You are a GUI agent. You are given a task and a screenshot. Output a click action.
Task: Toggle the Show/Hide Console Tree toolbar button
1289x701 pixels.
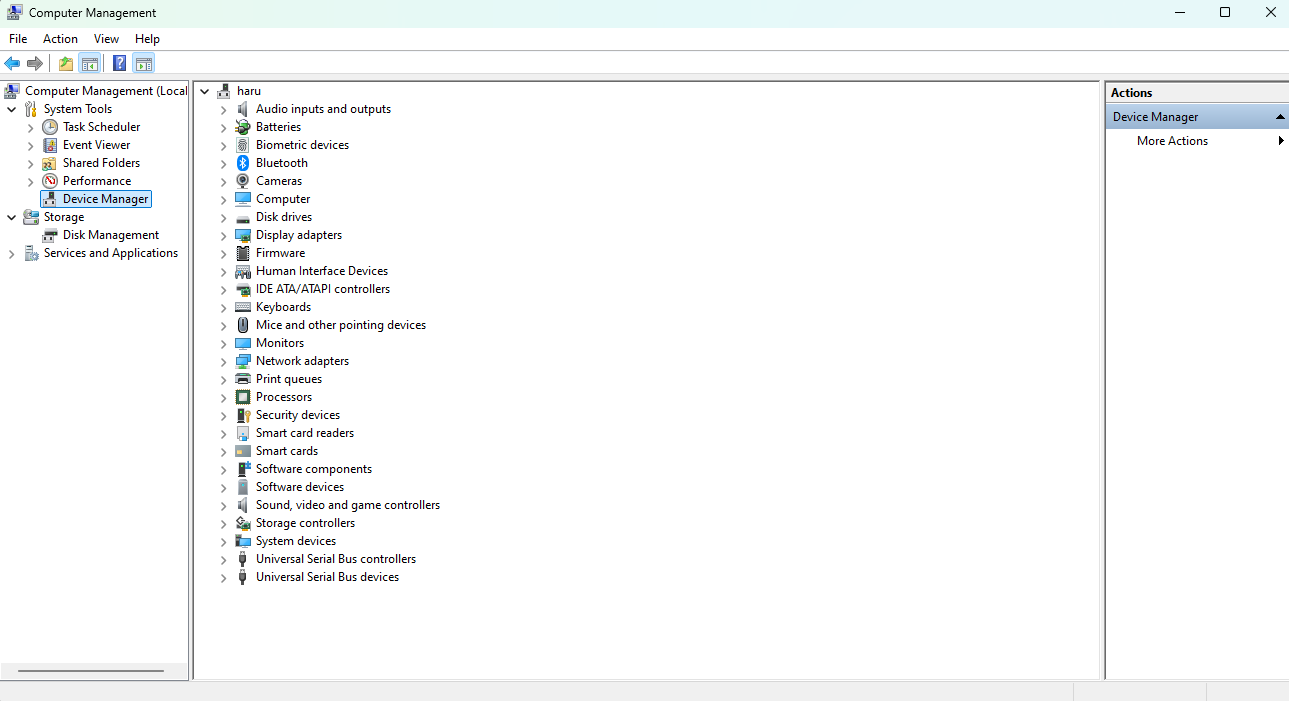(90, 64)
